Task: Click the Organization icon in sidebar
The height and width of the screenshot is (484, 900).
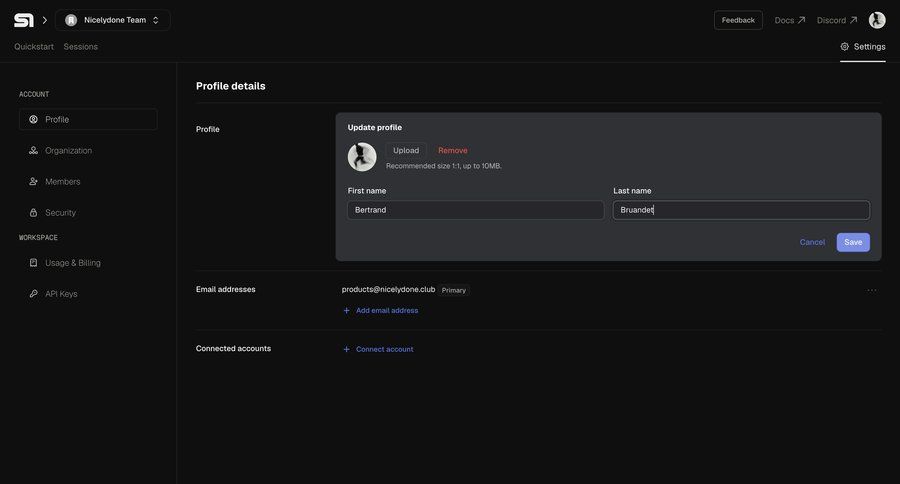Action: 33,150
